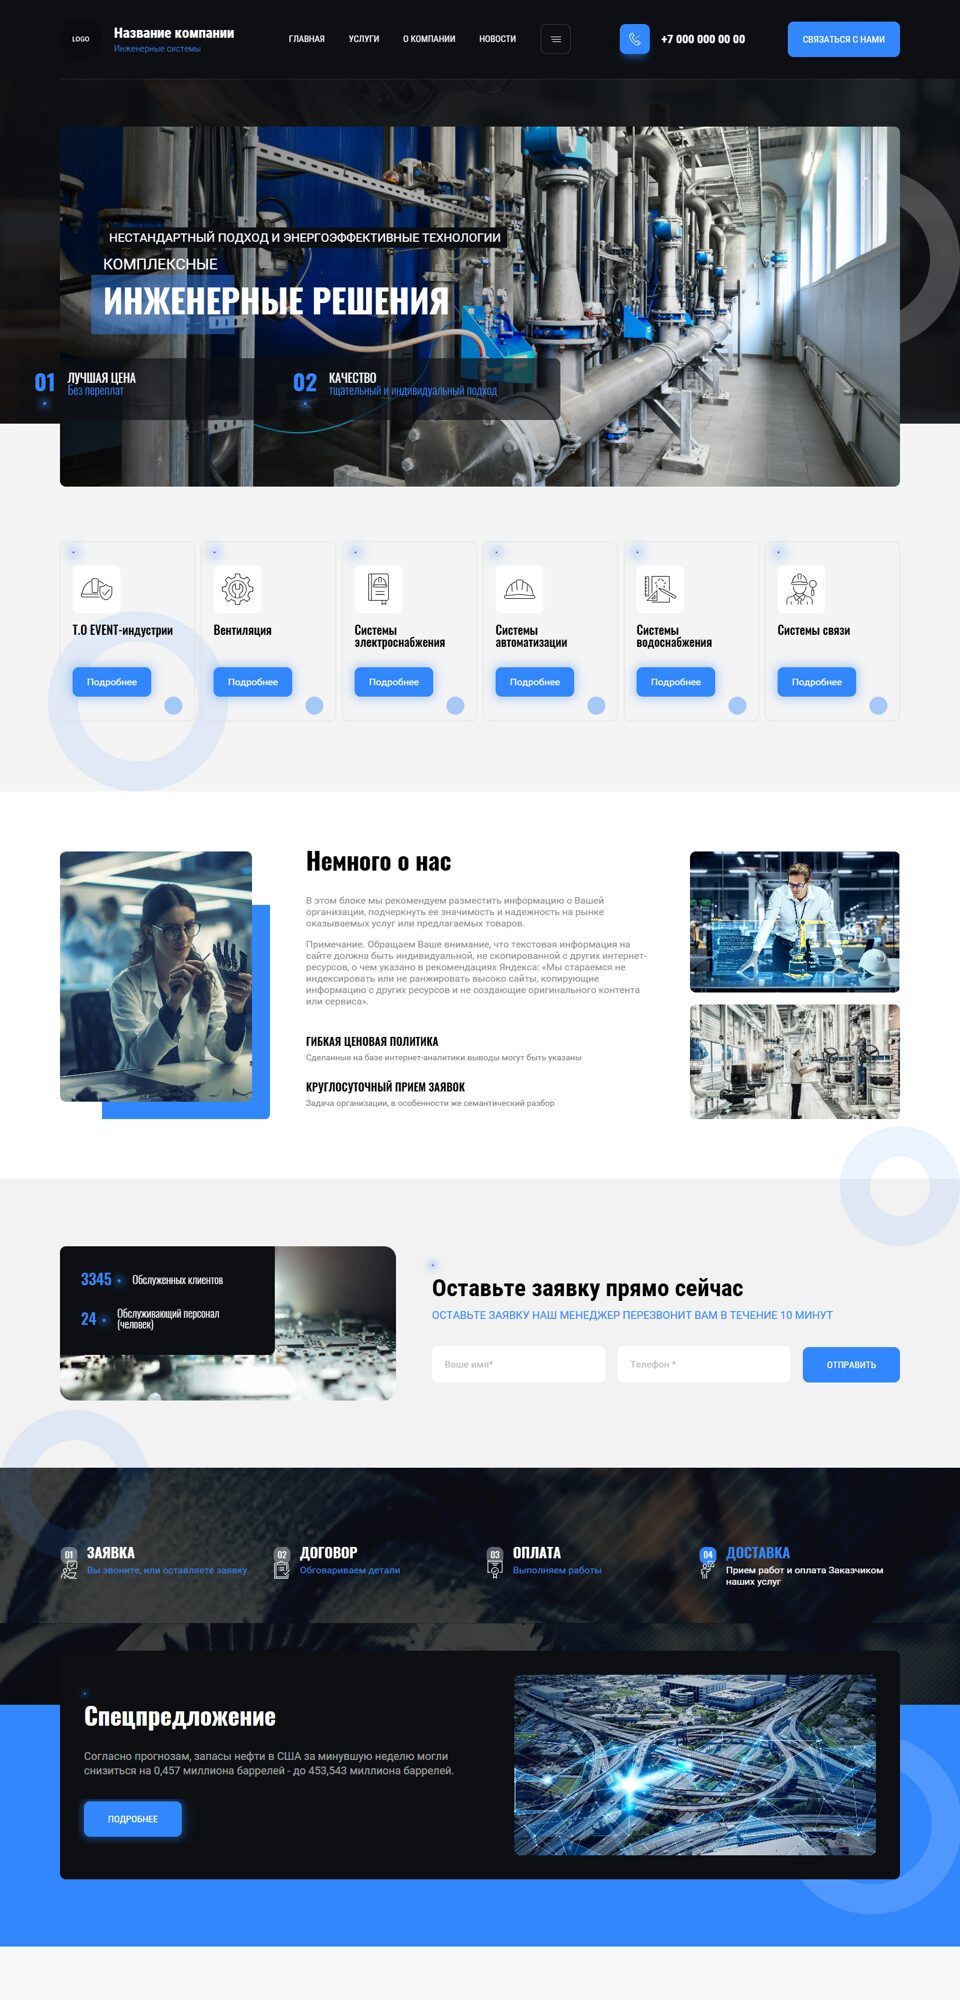Click the Системы электроснабжения document icon
Screen dimensions: 960x2000
coord(378,589)
